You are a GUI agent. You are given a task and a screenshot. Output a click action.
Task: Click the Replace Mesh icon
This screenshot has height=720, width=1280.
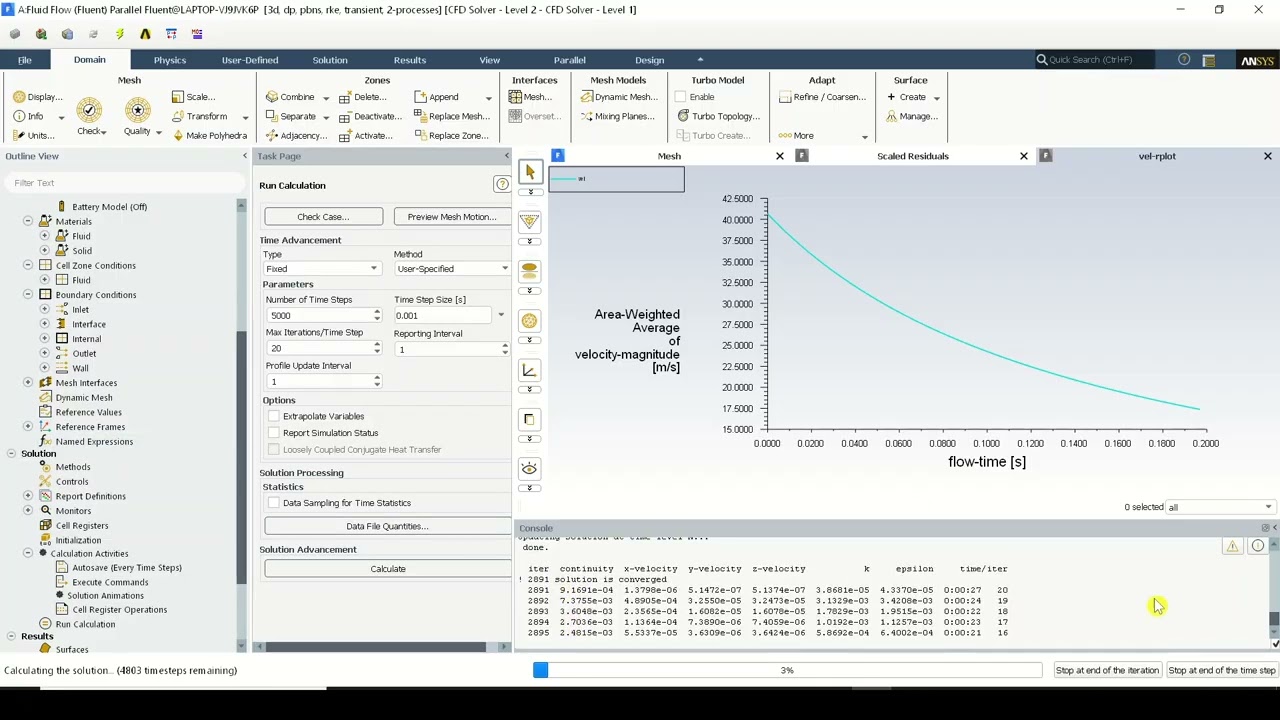(x=420, y=116)
